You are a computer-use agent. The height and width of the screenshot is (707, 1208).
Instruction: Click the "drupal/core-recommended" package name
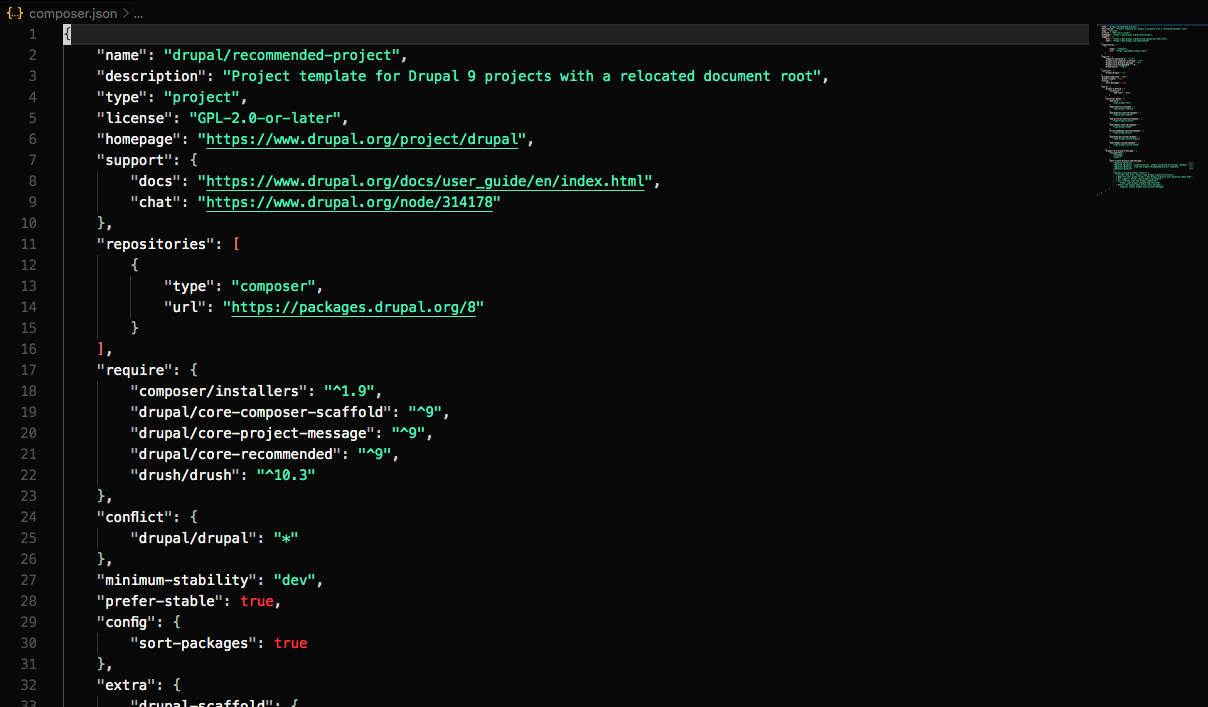pyautogui.click(x=235, y=454)
